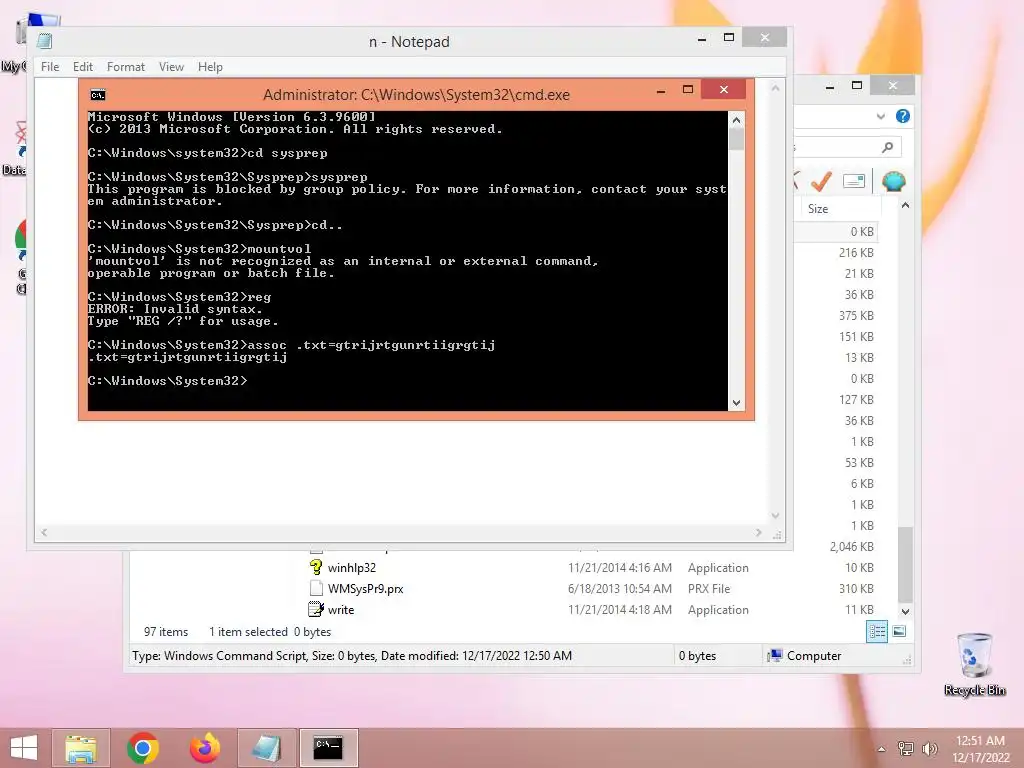Screen dimensions: 1024x768
Task: Click the Computer icon in status bar
Action: coord(775,656)
